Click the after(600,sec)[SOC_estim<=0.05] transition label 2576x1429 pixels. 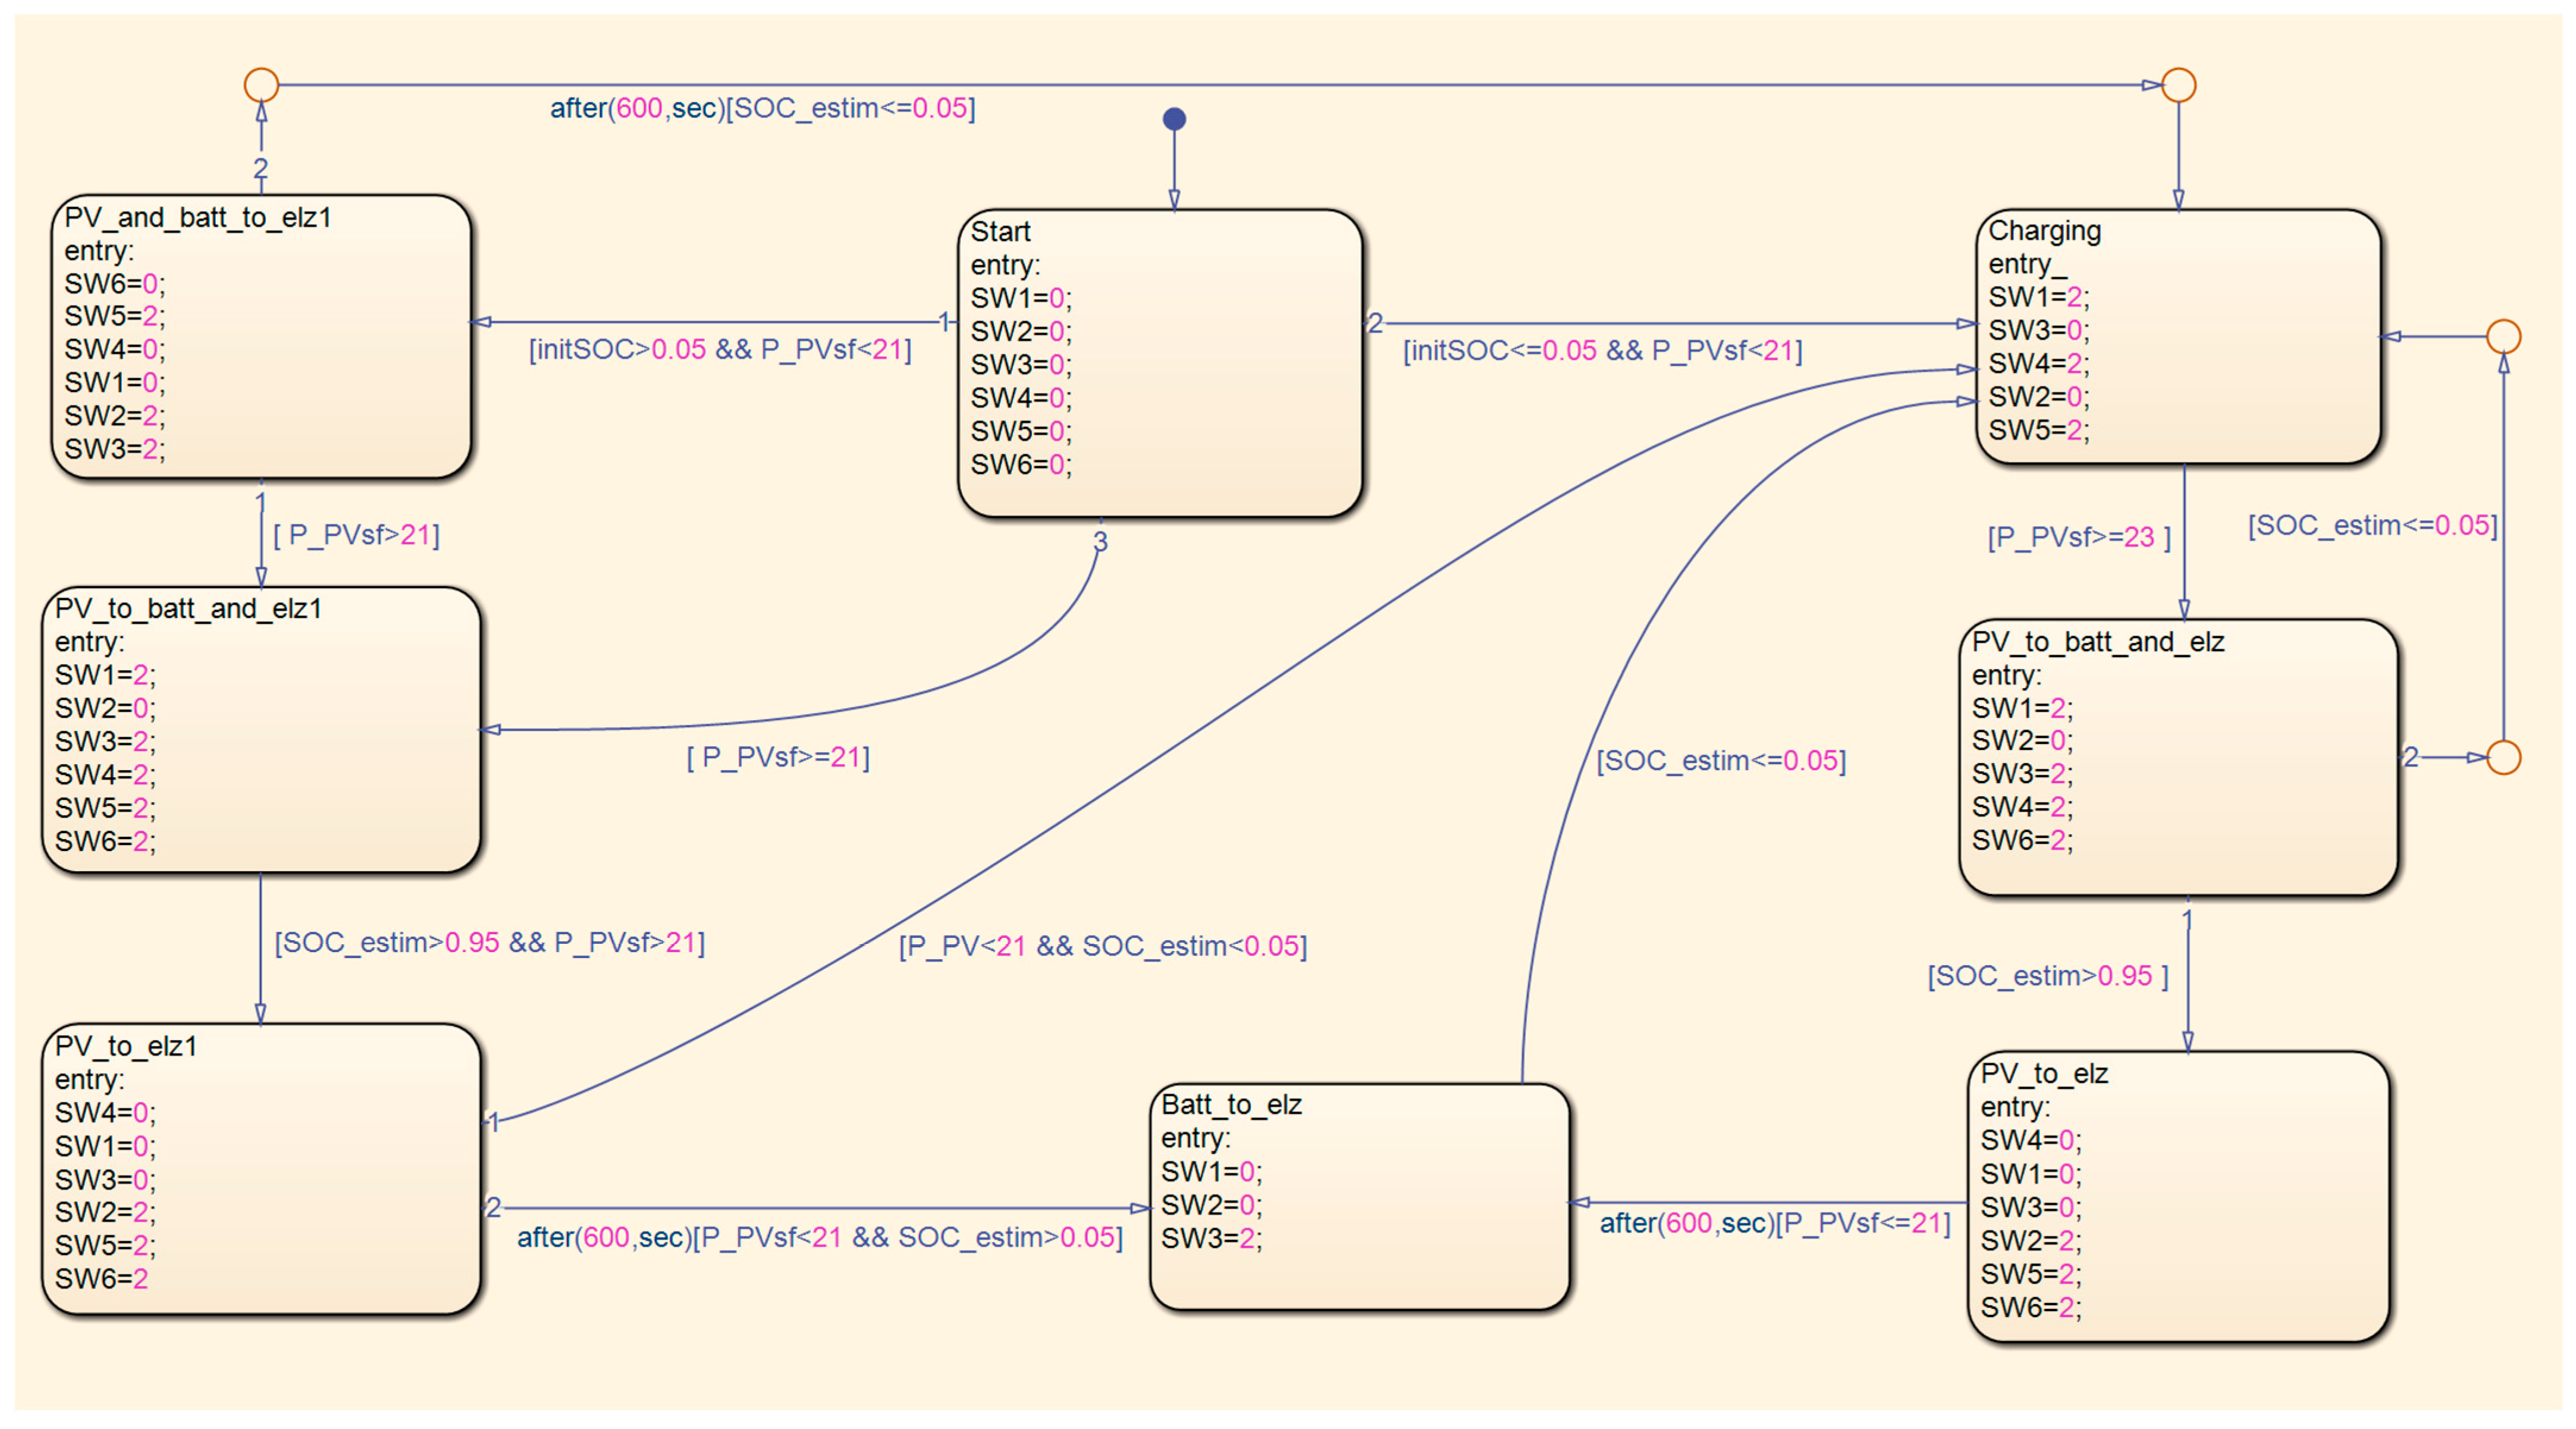[x=762, y=108]
